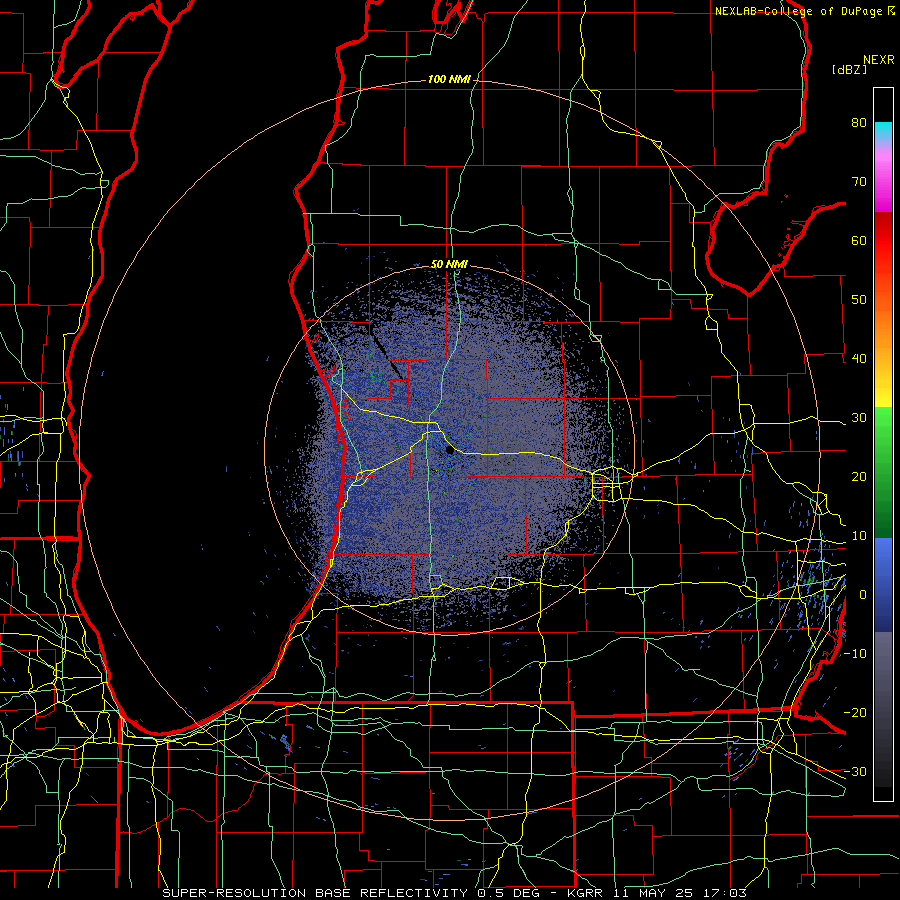Viewport: 900px width, 900px height.
Task: Click the 100 NMI range ring label
Action: click(x=448, y=79)
